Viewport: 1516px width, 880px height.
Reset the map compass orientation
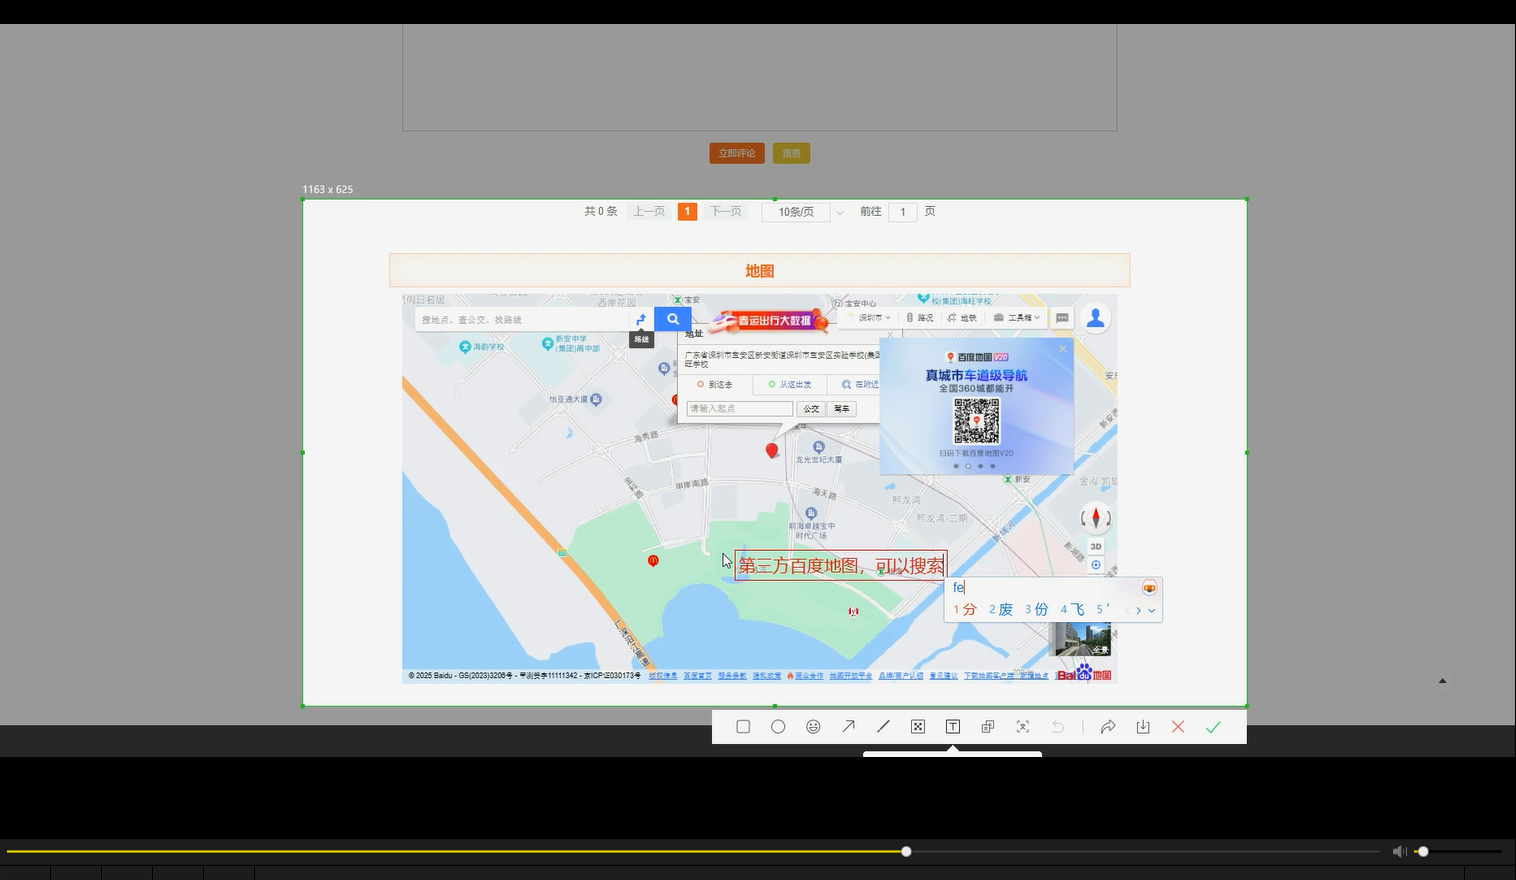(x=1096, y=518)
